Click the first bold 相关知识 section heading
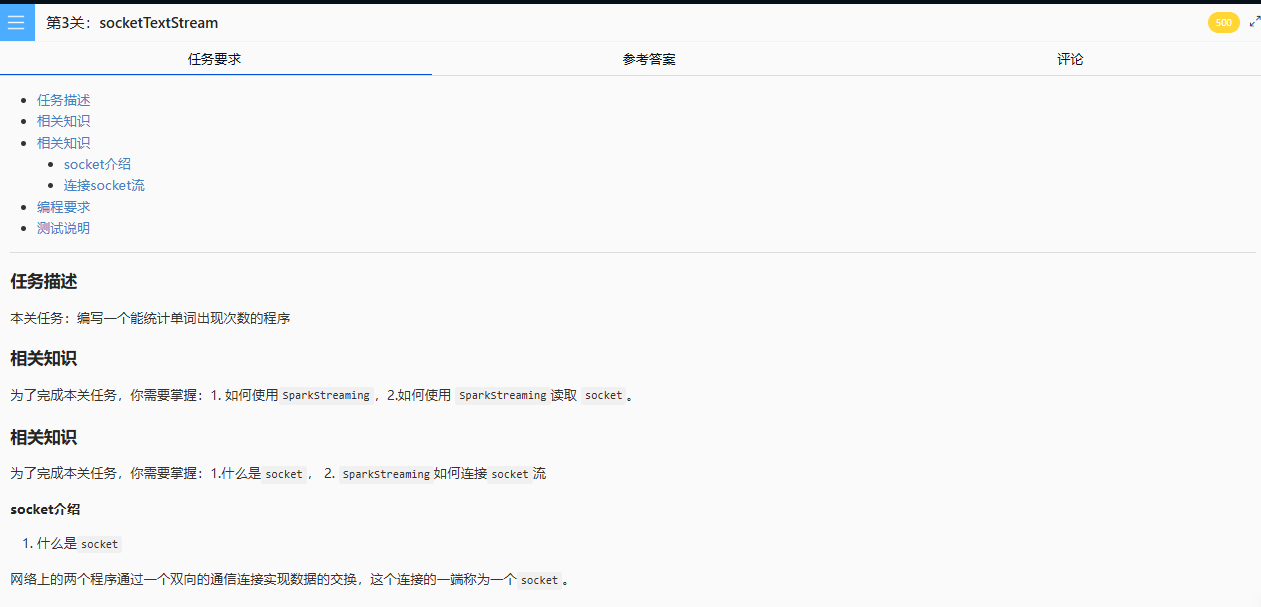Viewport: 1261px width, 607px height. (44, 358)
